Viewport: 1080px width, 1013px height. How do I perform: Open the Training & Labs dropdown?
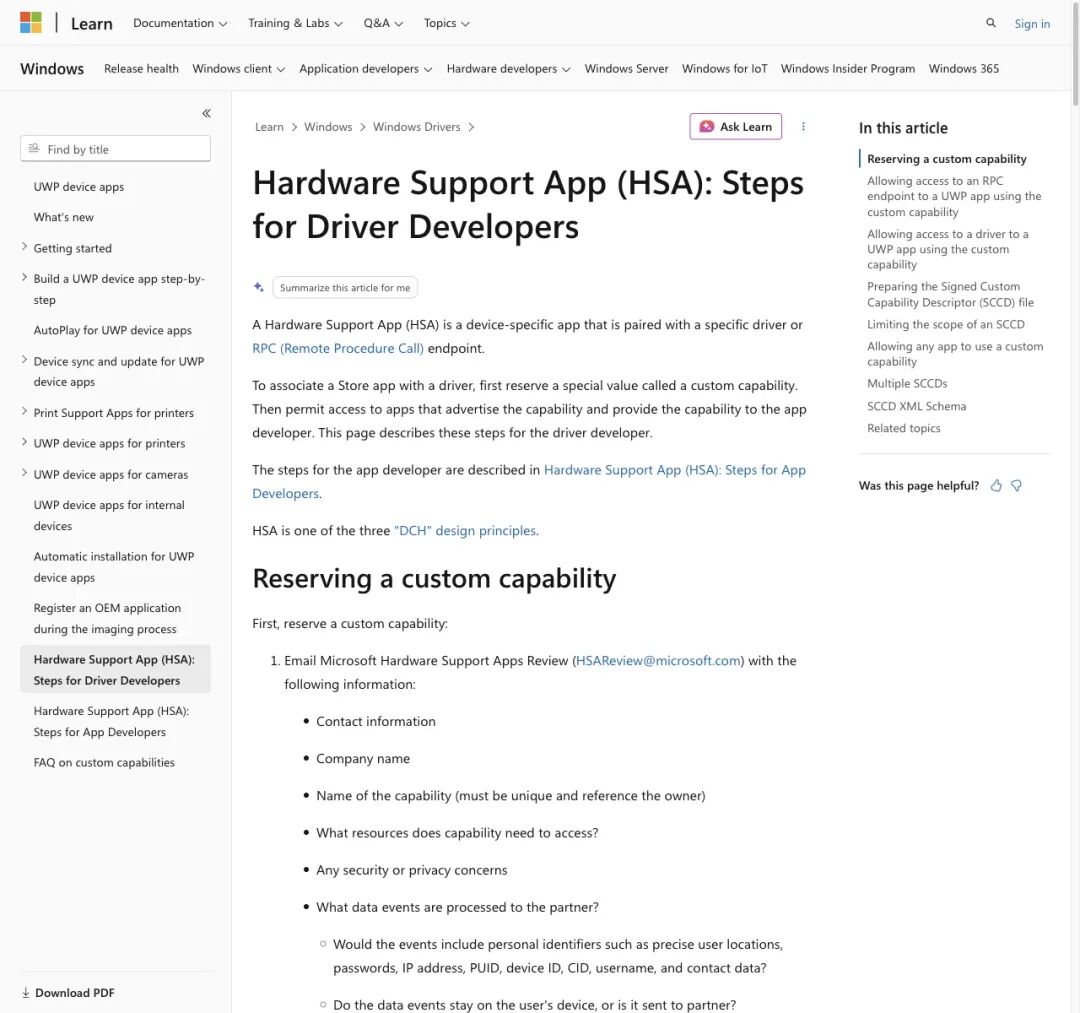coord(295,23)
